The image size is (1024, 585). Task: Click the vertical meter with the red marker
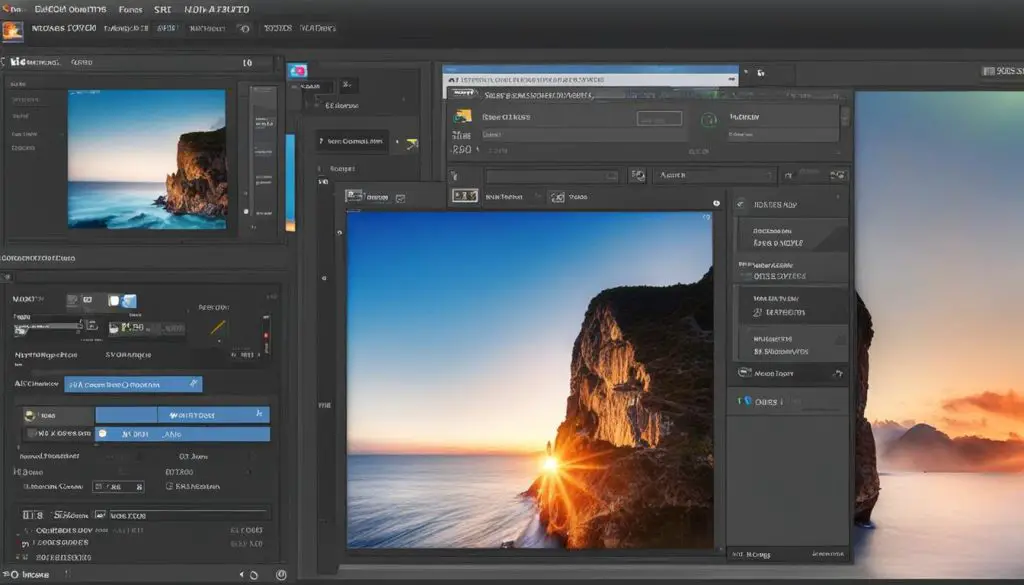click(266, 336)
